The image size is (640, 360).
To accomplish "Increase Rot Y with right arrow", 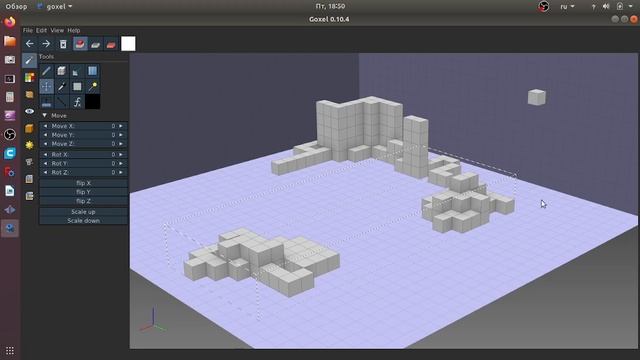I will (121, 164).
